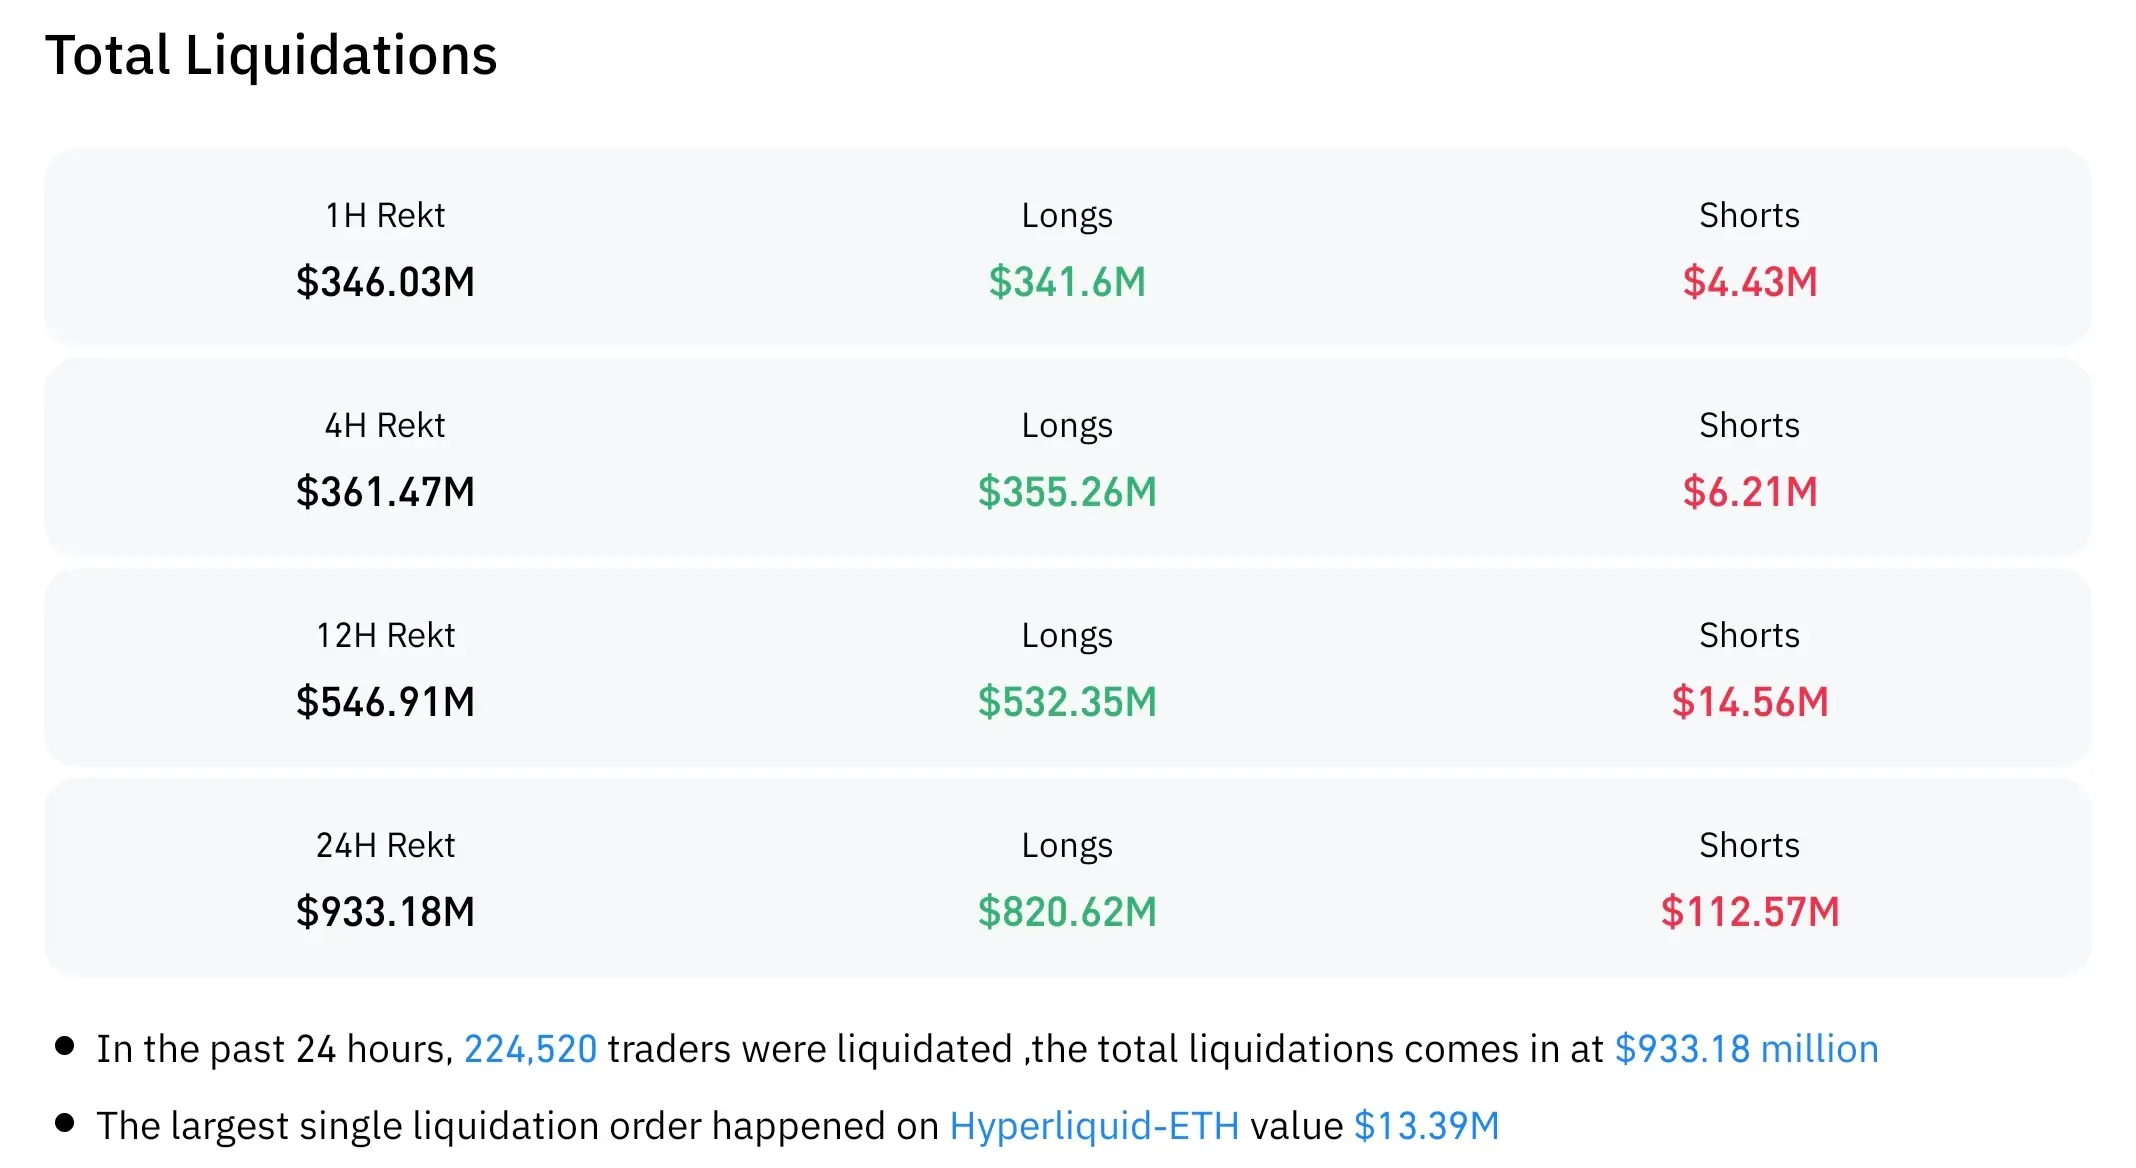The height and width of the screenshot is (1168, 2136).
Task: Click the 24H shorts value $112.57M
Action: 1749,912
